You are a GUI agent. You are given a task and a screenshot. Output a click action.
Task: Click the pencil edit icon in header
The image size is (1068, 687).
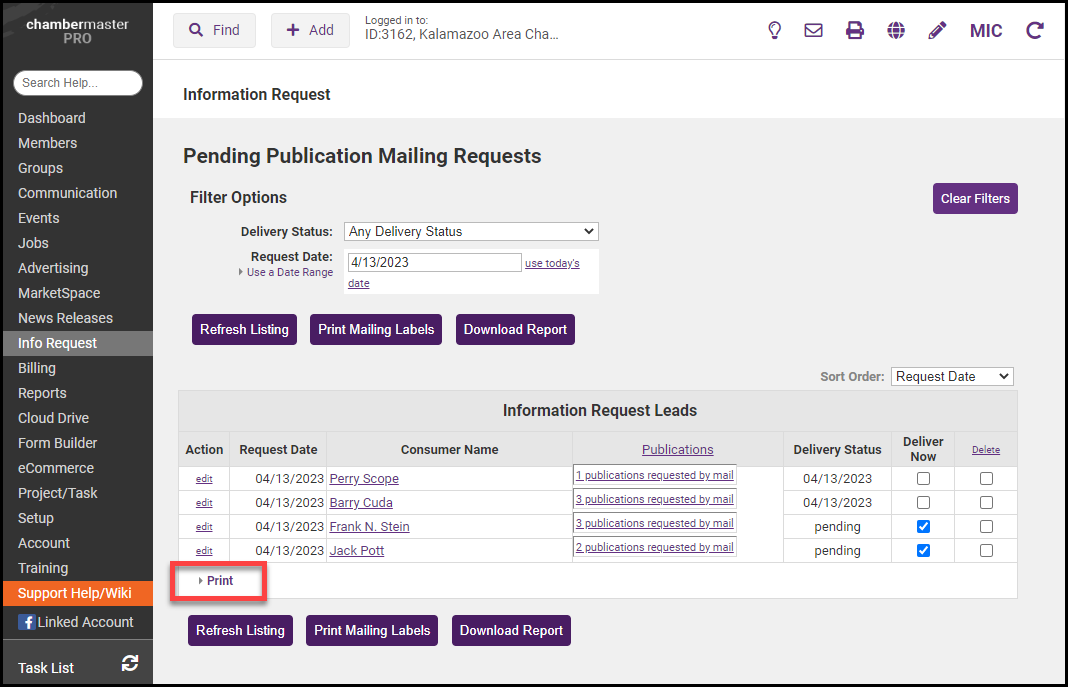click(x=937, y=30)
